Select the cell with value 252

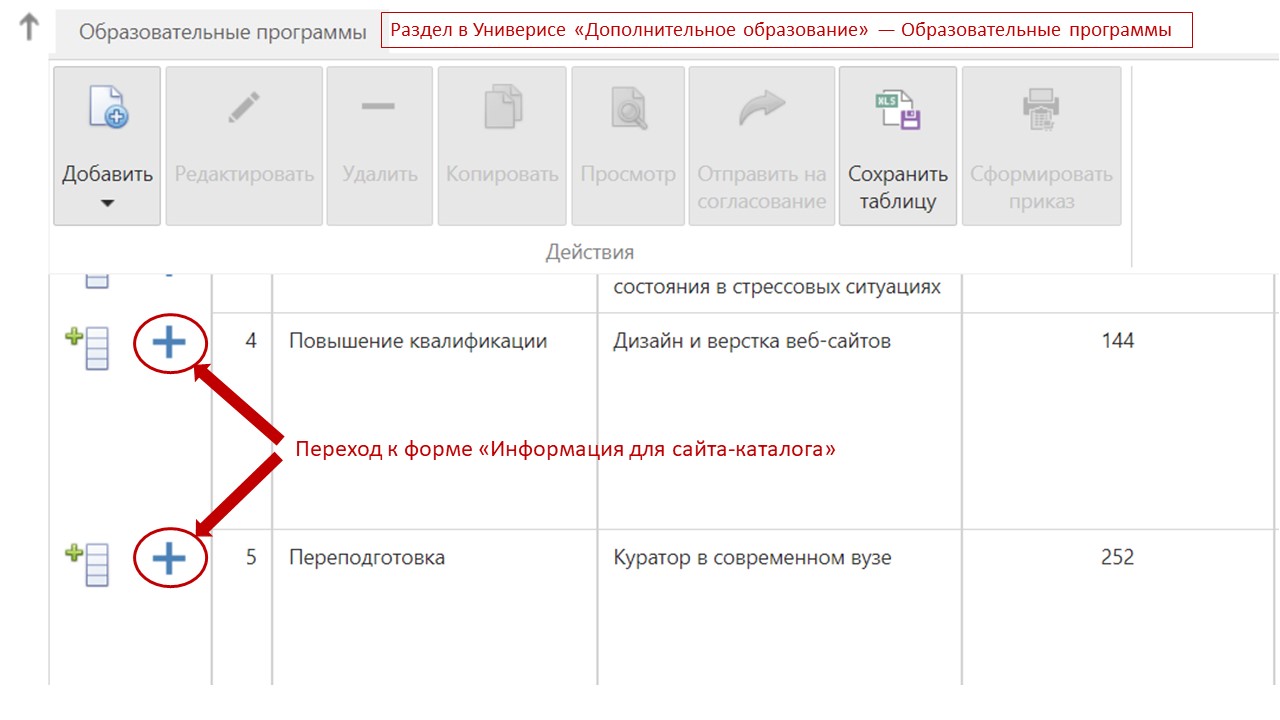[1120, 607]
